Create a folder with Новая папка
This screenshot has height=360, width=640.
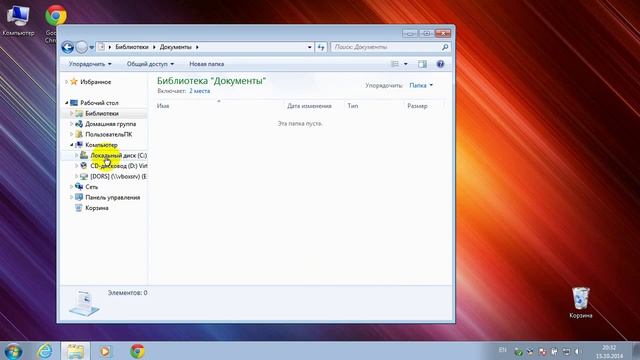click(x=207, y=64)
